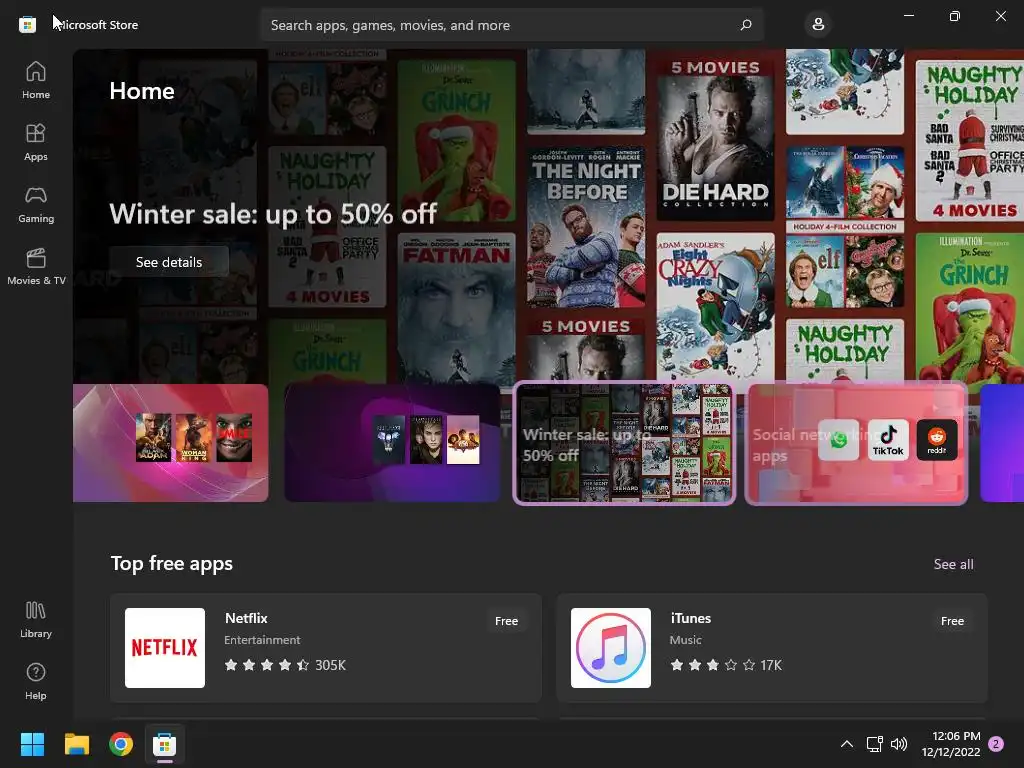The image size is (1024, 768).
Task: Open the Netflix app icon
Action: pos(165,648)
